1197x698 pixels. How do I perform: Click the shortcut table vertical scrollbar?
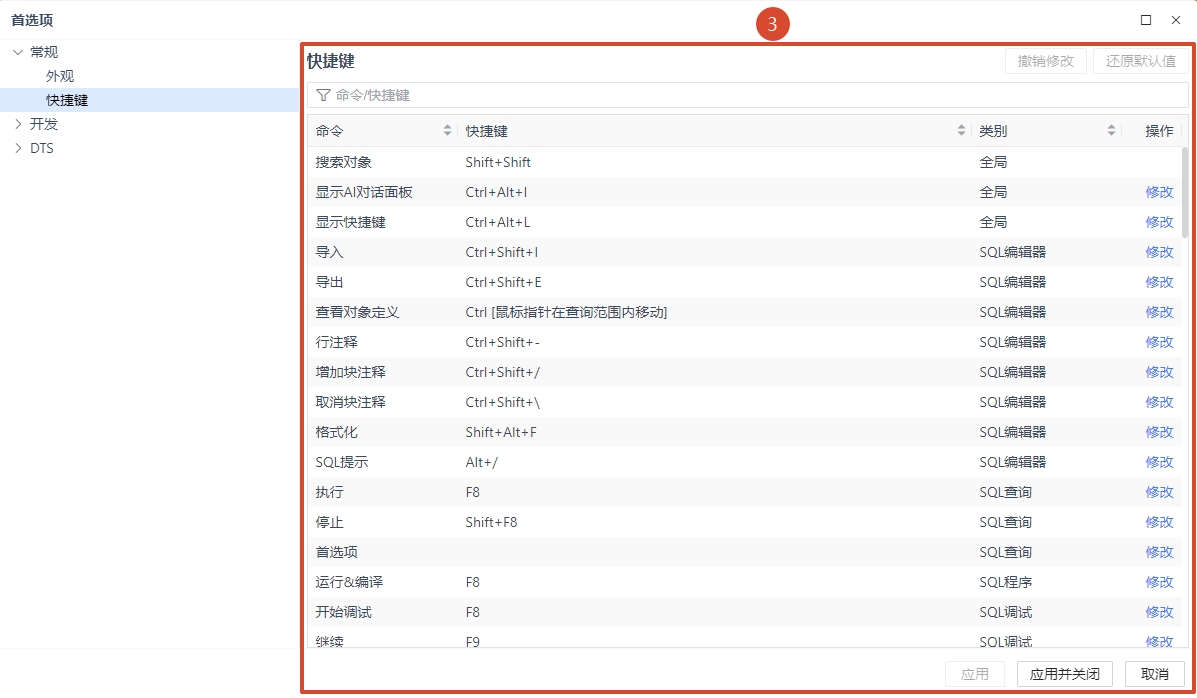[x=1185, y=192]
